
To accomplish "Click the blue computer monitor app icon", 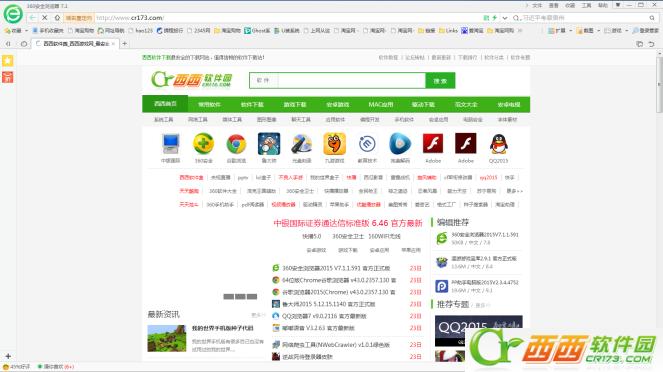I will coord(170,144).
